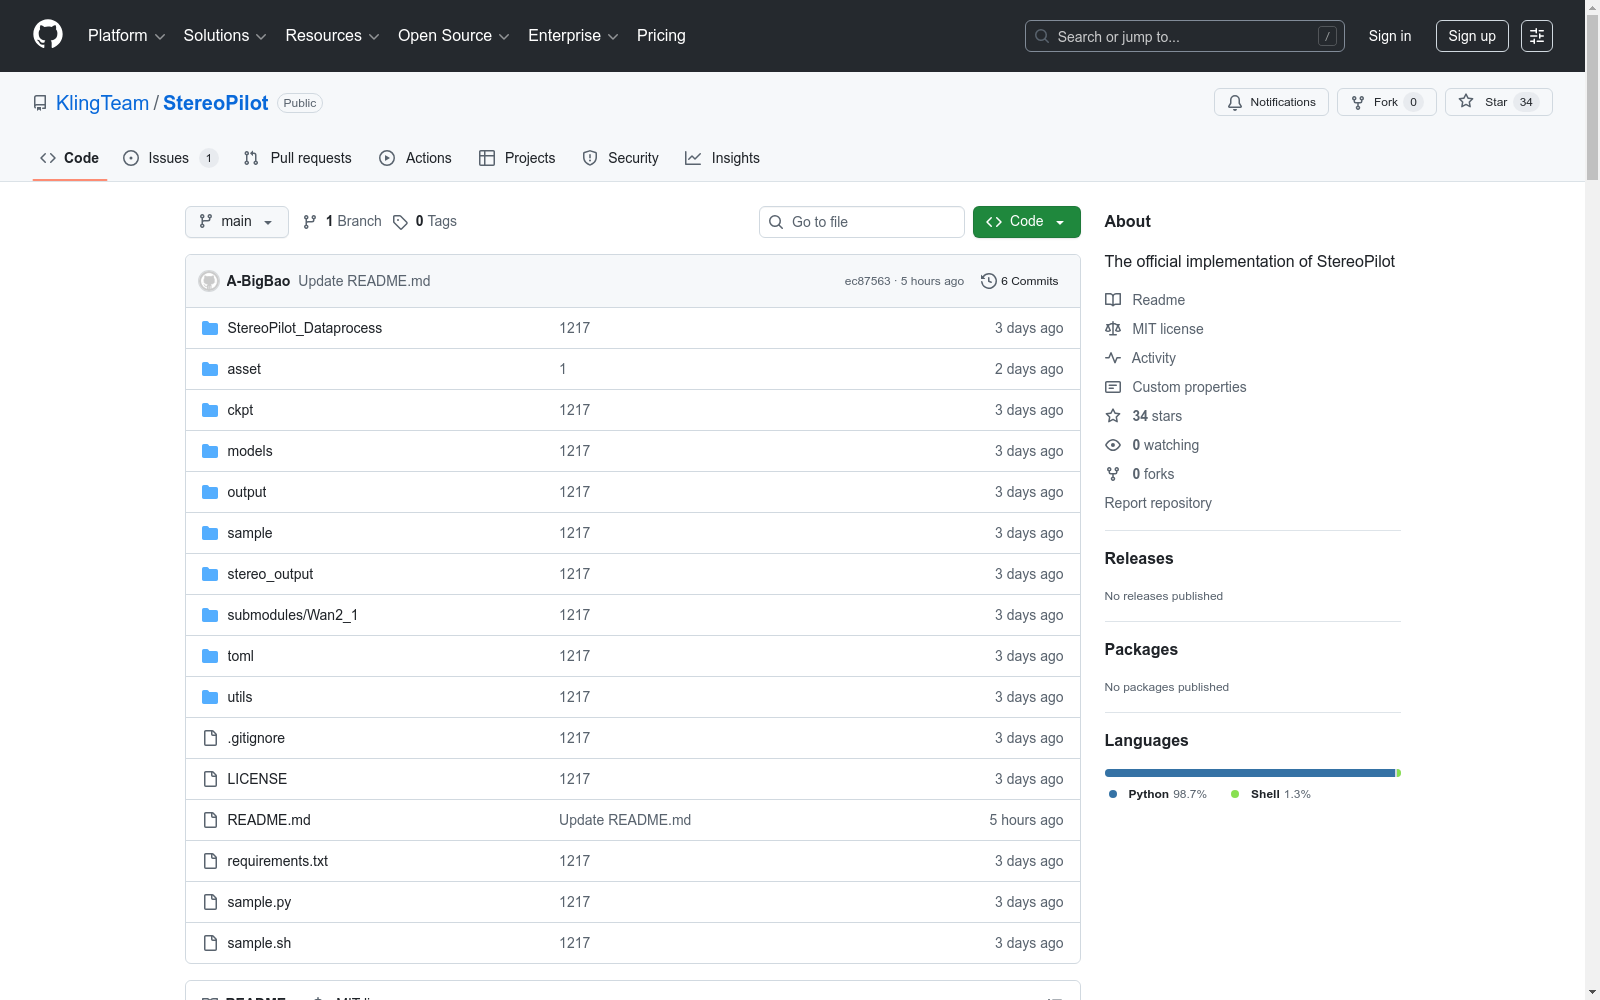Click the Custom properties note icon
1600x1000 pixels.
coord(1113,387)
